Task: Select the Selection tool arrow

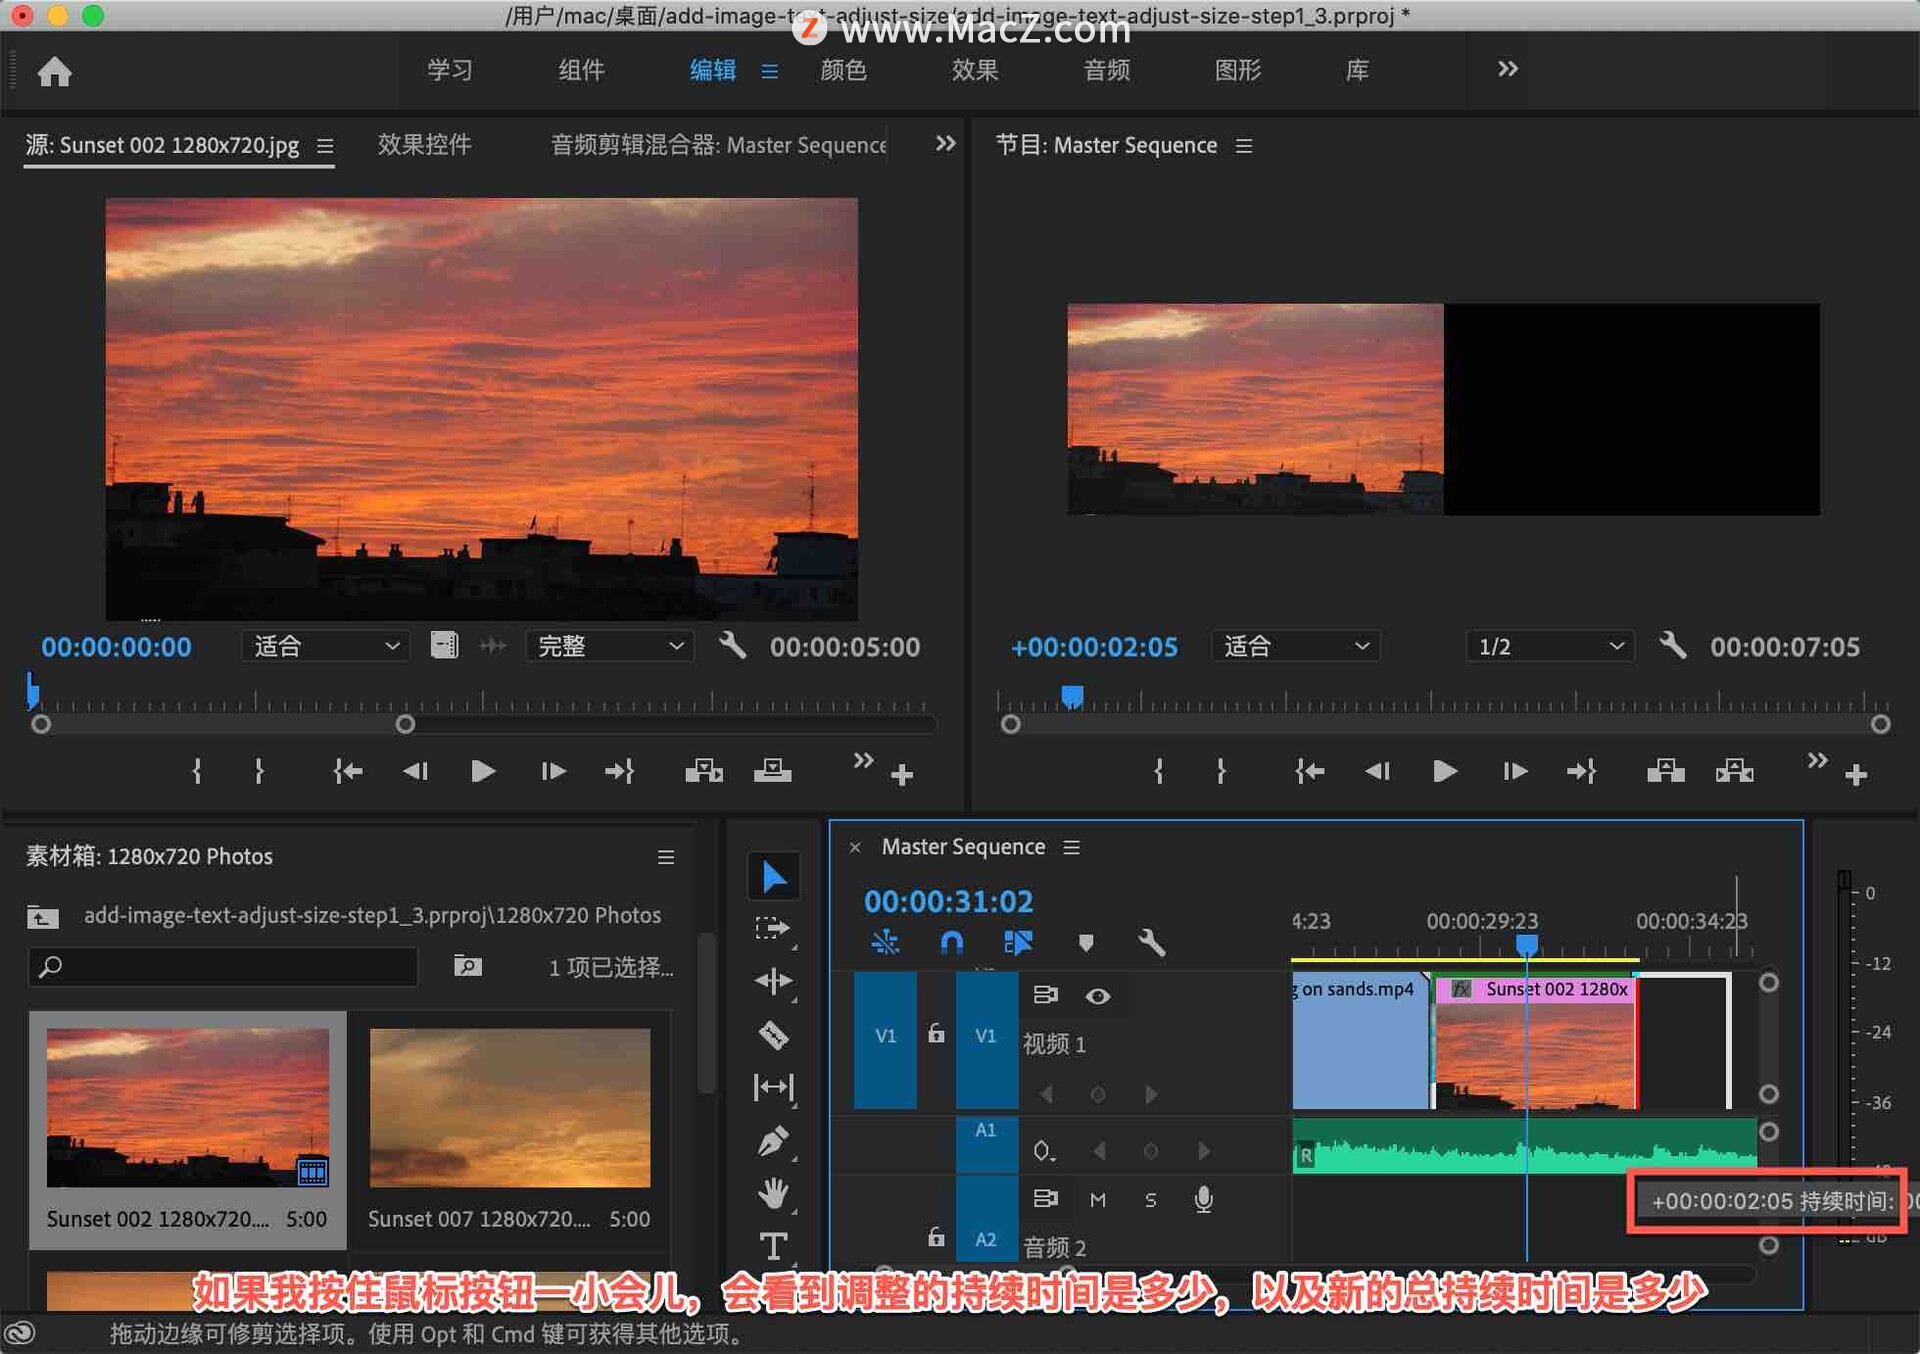Action: [773, 877]
